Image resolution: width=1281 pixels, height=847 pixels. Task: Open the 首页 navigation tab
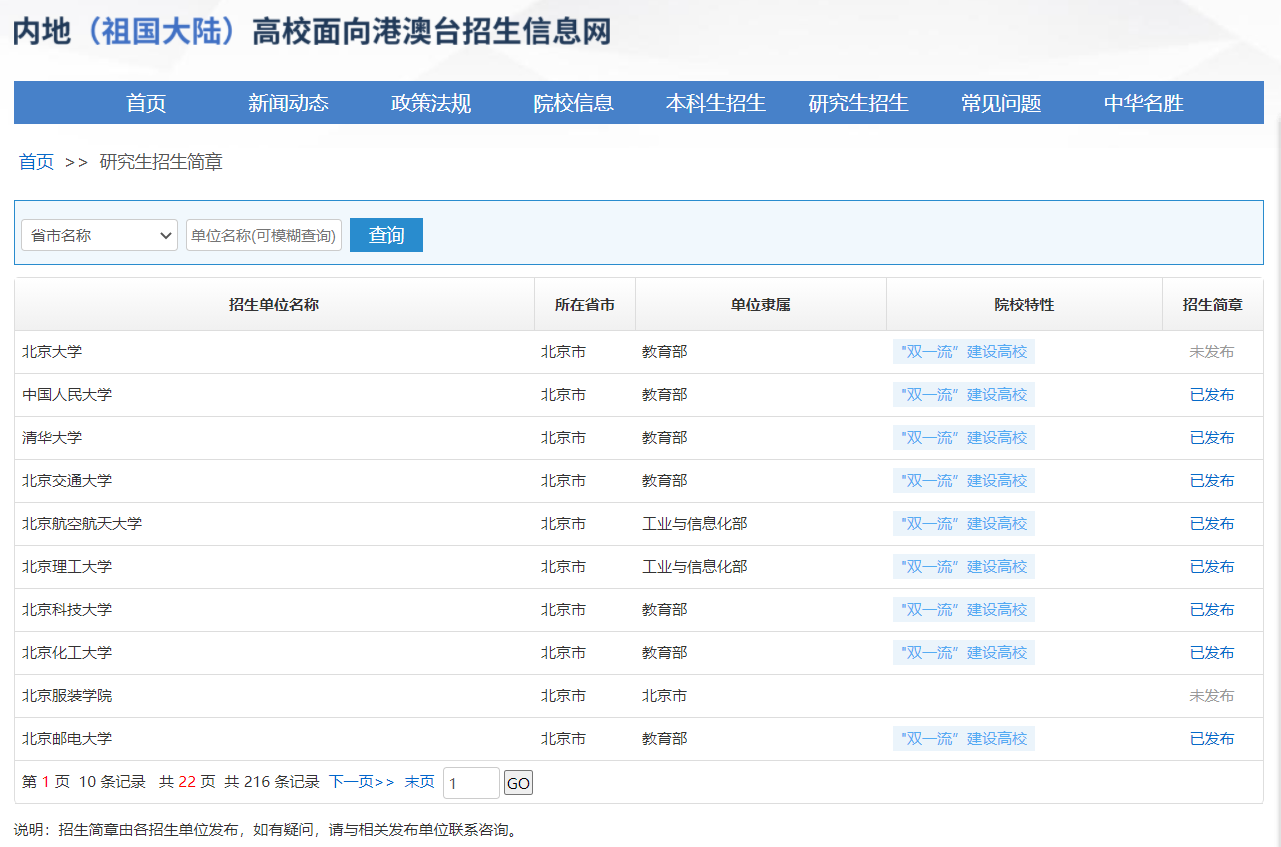tap(146, 103)
